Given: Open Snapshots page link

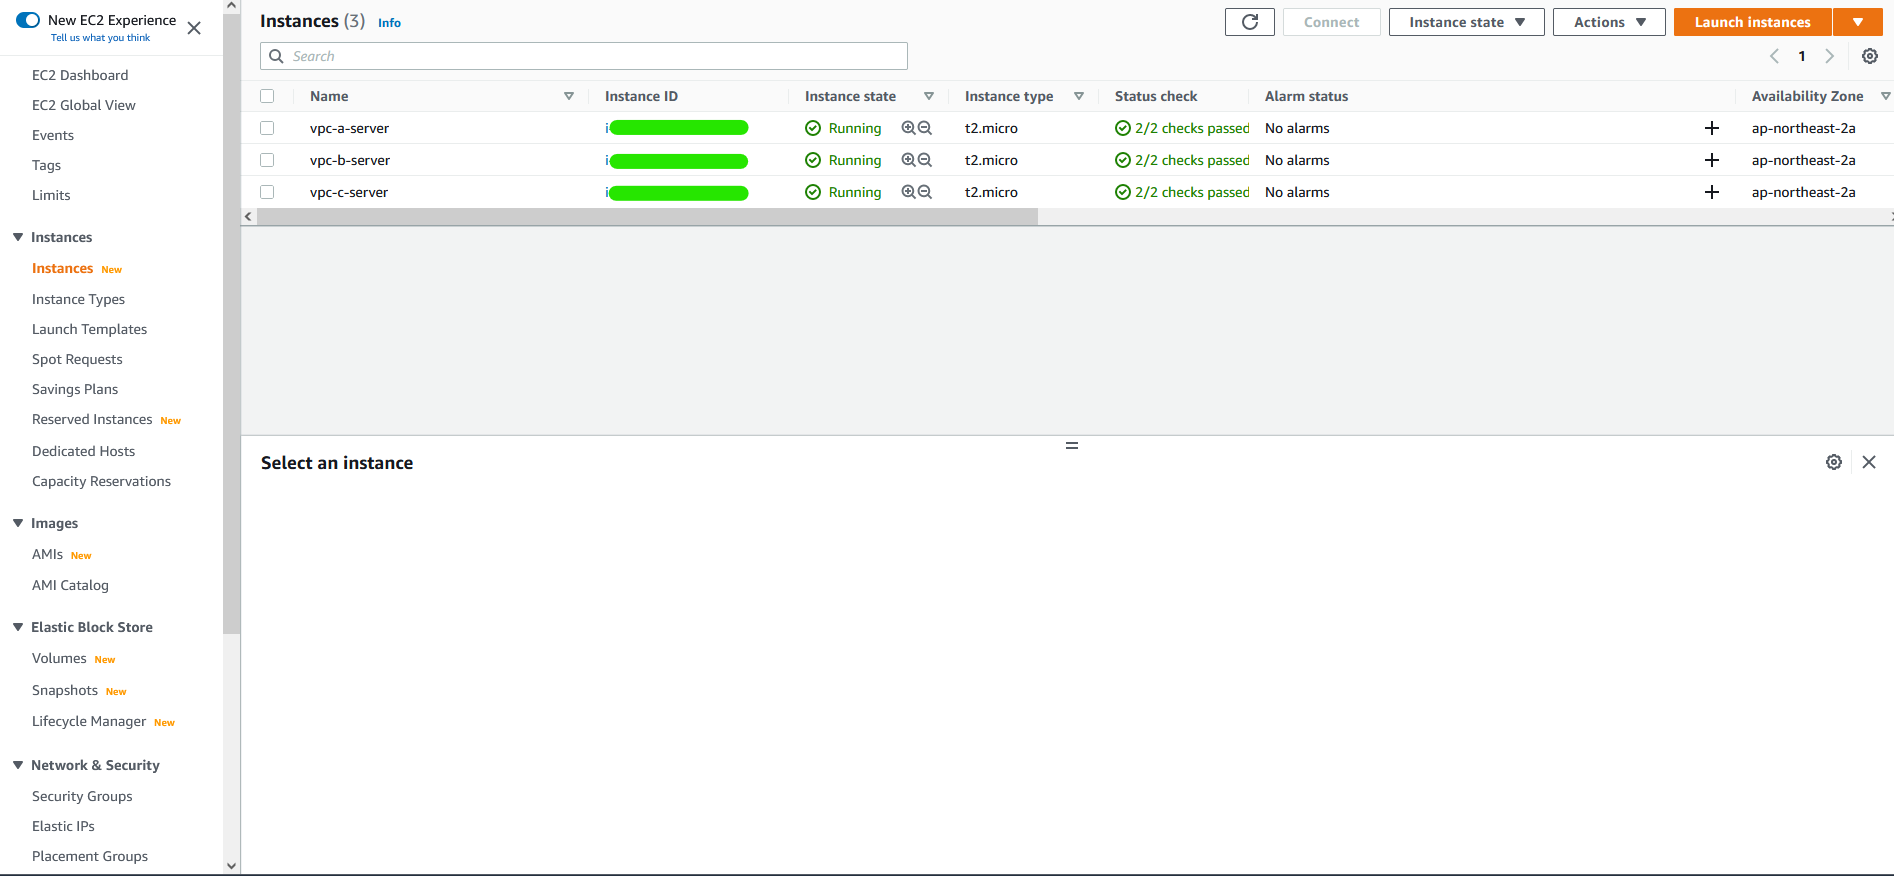Looking at the screenshot, I should tap(65, 690).
